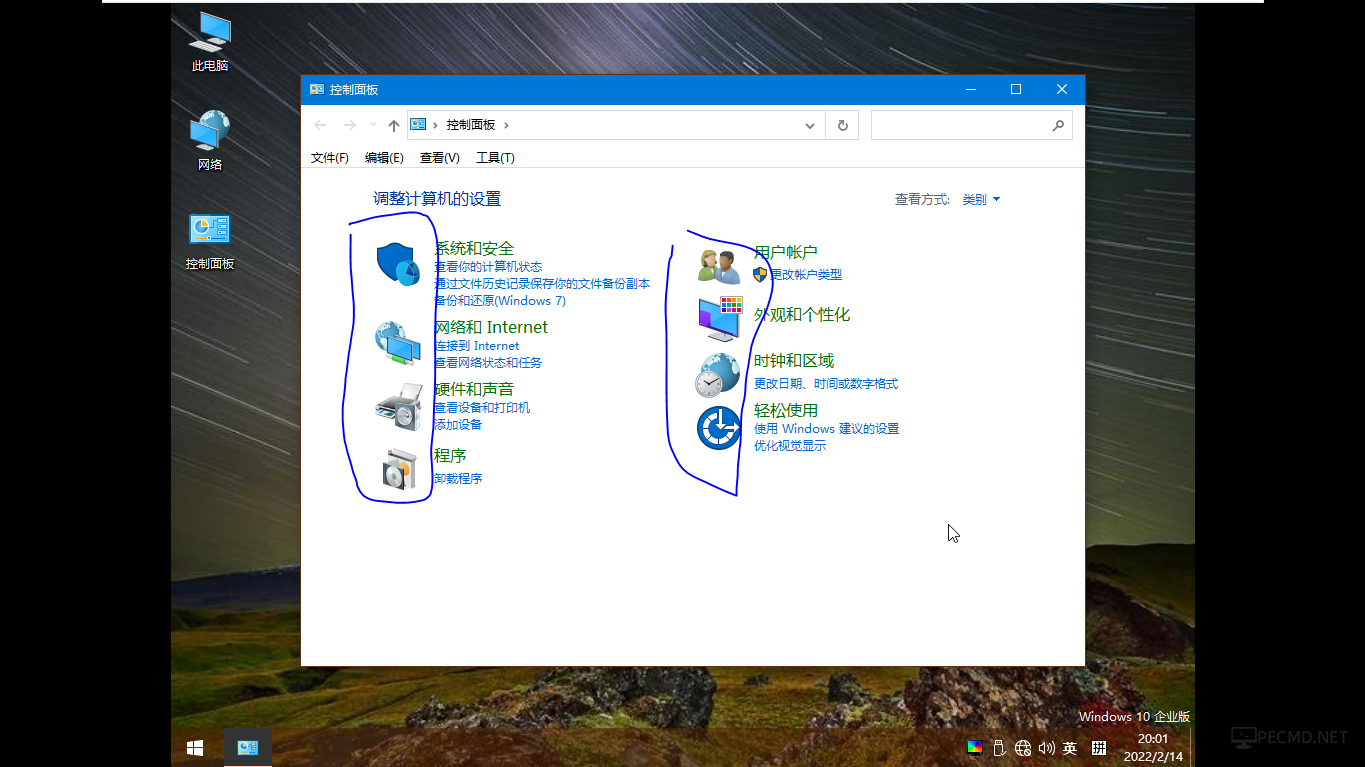
Task: Expand chevron before 控制面板 breadcrumb
Action: (x=436, y=125)
